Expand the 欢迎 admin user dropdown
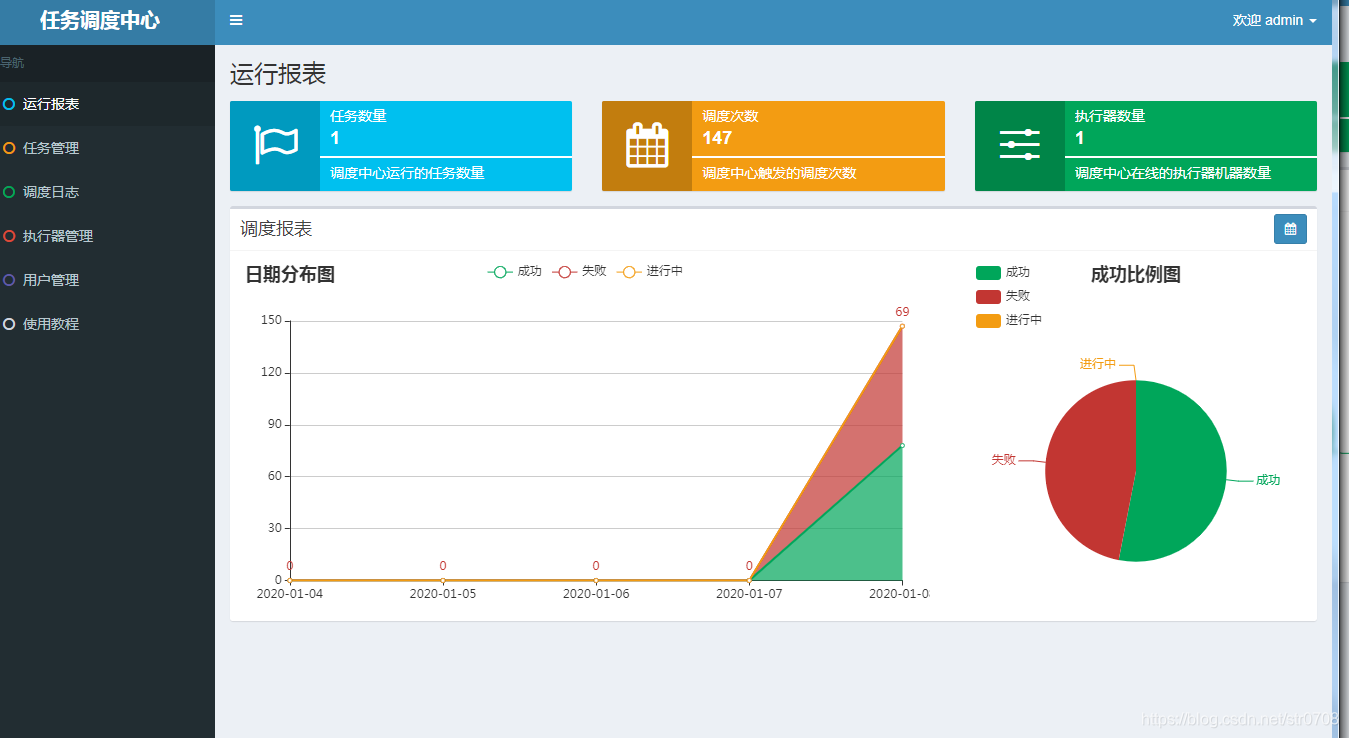 (1274, 20)
